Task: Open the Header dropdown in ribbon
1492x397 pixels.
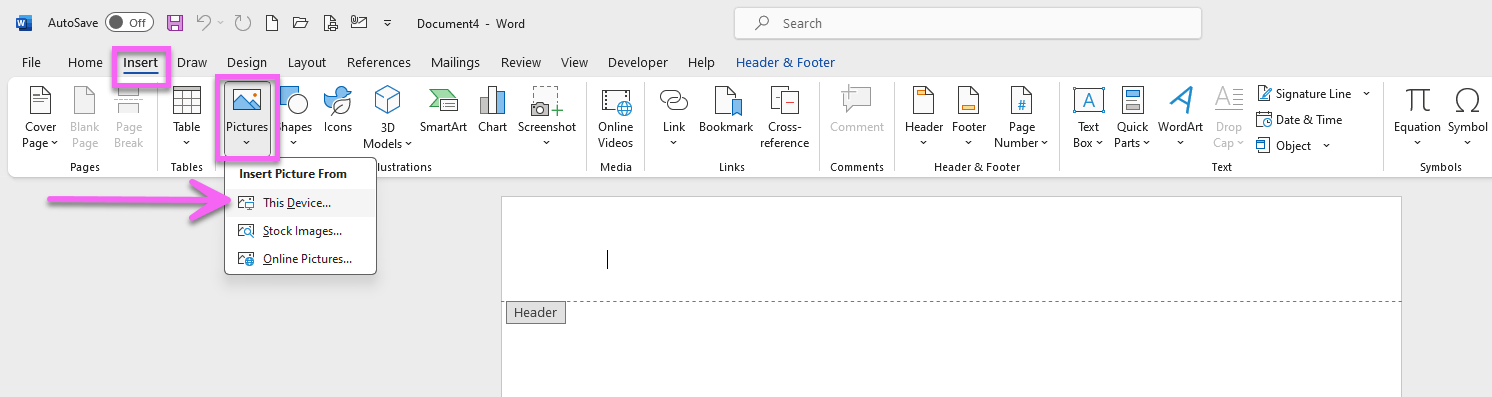Action: (924, 117)
